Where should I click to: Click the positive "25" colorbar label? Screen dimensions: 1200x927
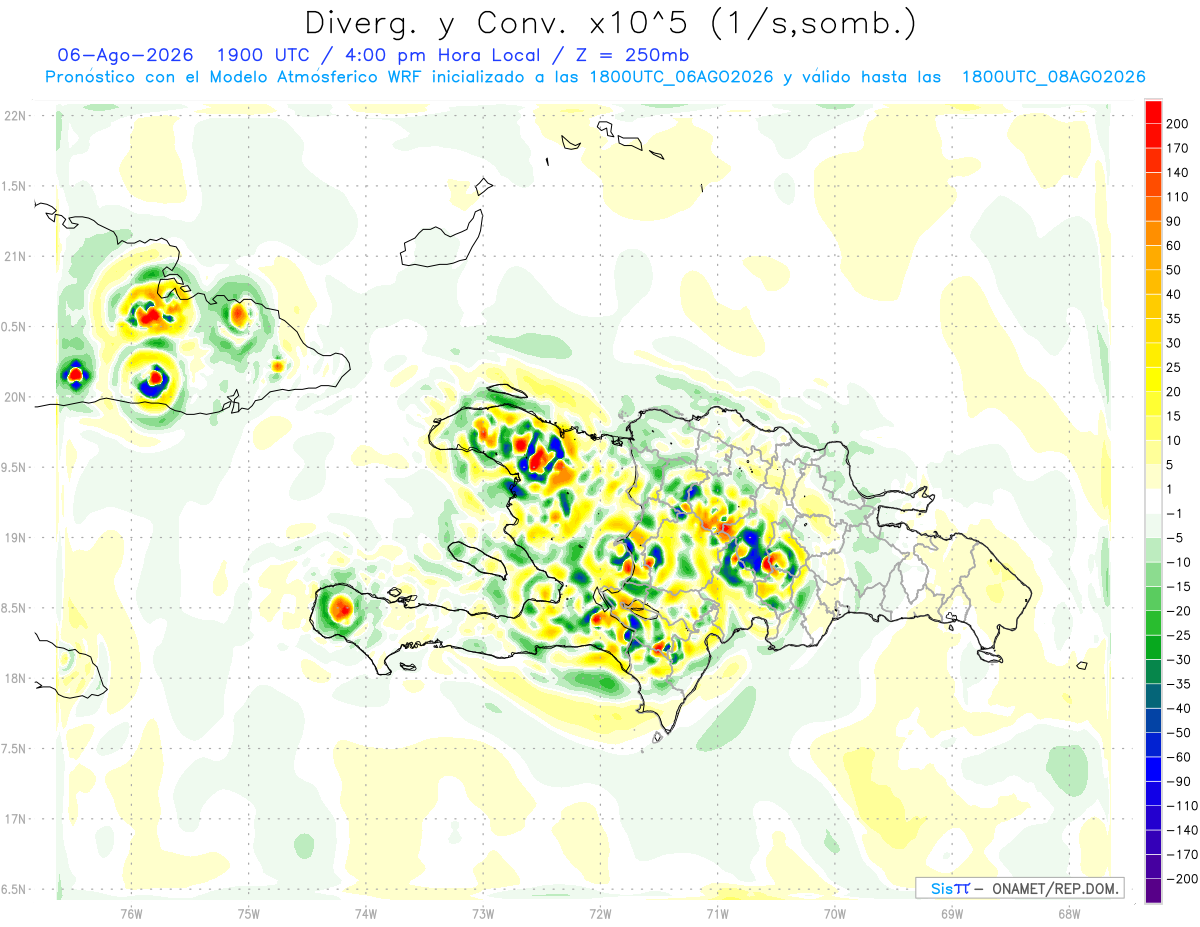[x=1174, y=368]
